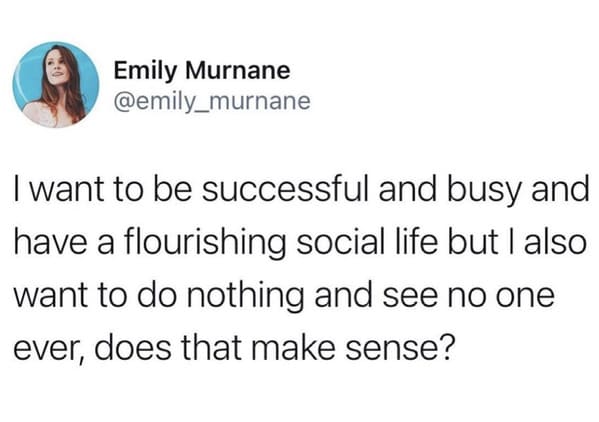Viewport: 599px width, 422px height.
Task: Open the @emily_murnane handle link
Action: point(212,101)
